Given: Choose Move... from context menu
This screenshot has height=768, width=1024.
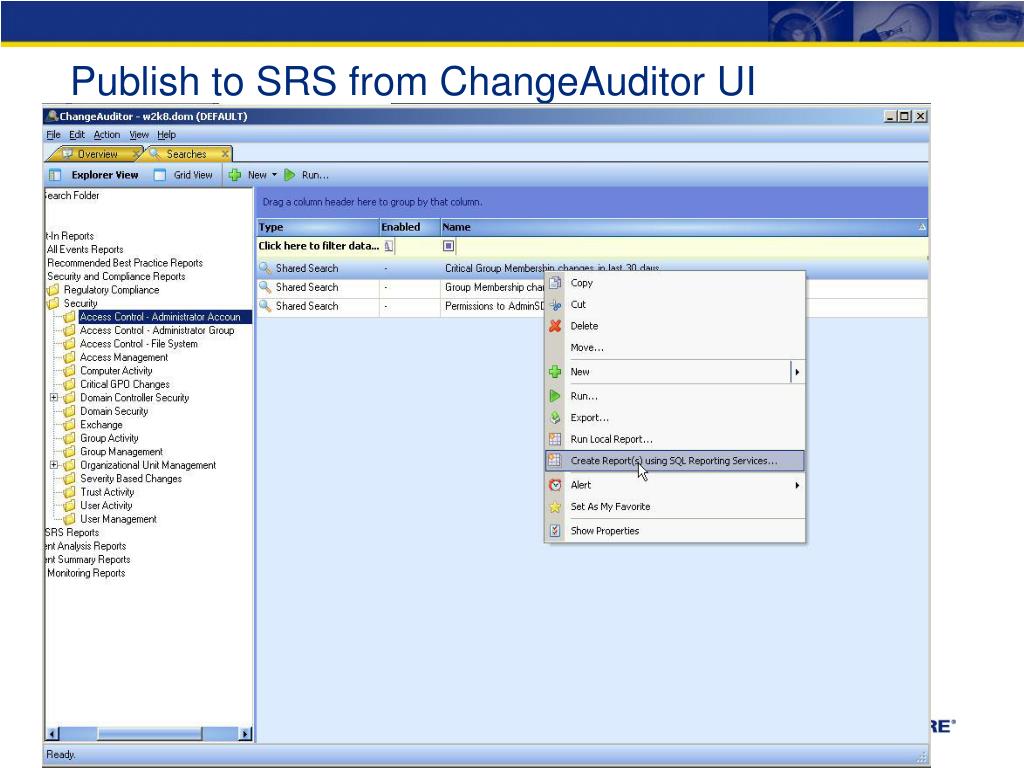Looking at the screenshot, I should click(x=675, y=347).
